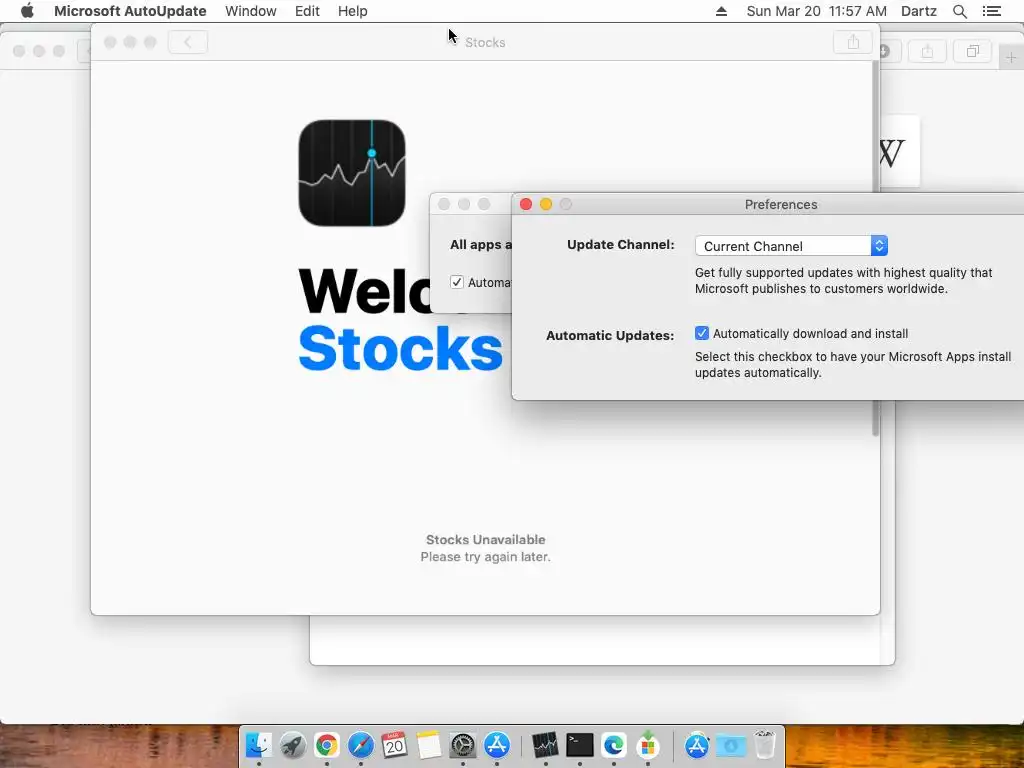Click the menu bar clock showing 11:57 AM

[x=816, y=11]
